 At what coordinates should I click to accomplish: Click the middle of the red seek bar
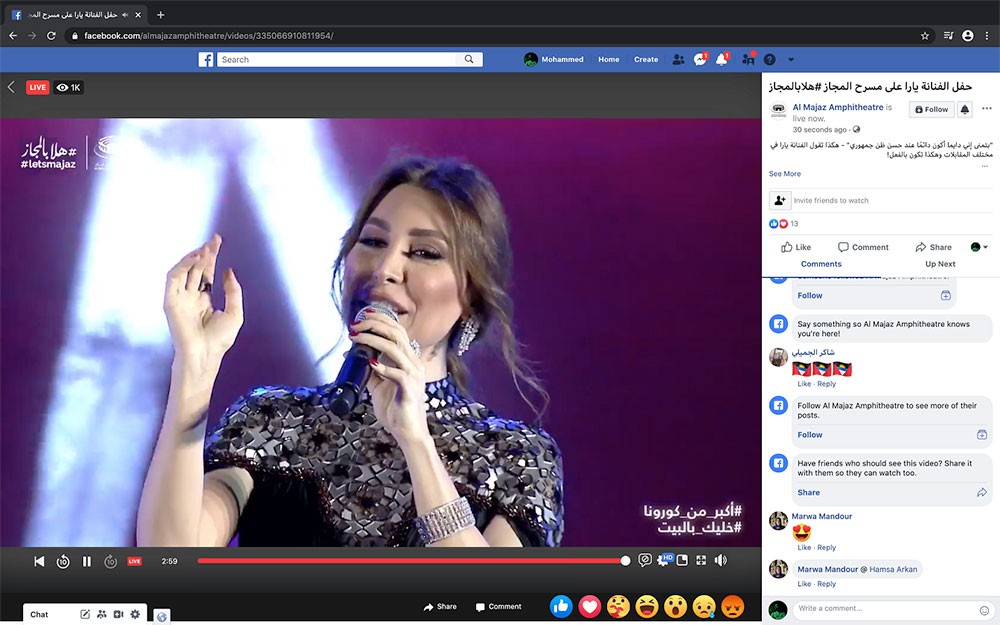tap(411, 561)
